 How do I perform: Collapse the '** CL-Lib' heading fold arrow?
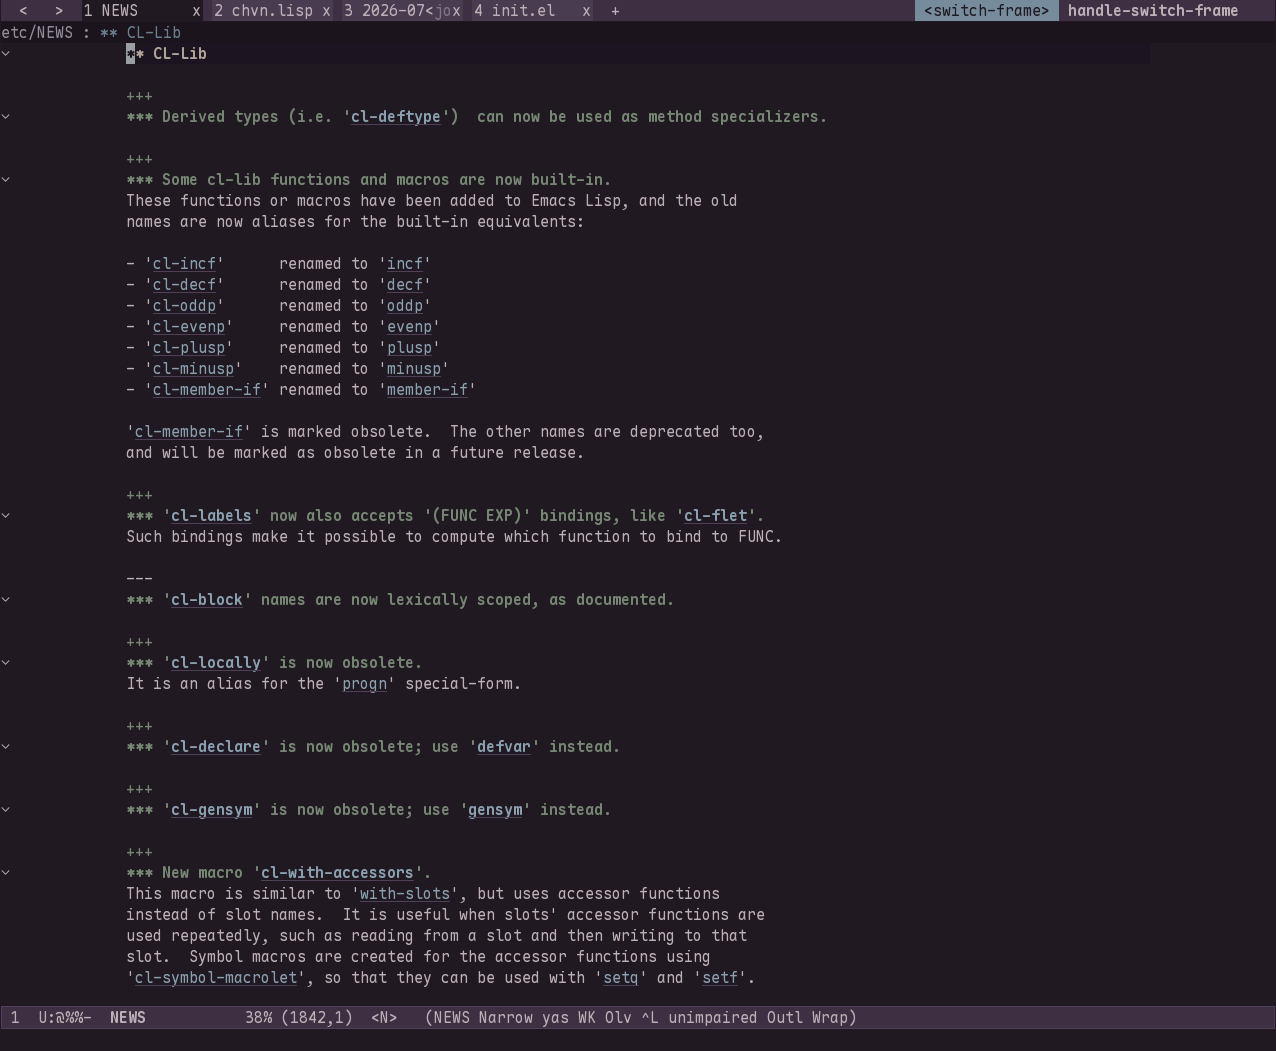point(6,53)
